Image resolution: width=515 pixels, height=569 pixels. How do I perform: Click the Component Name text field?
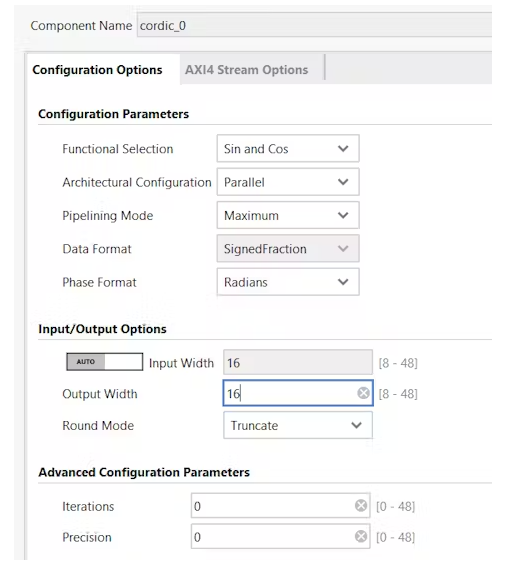coord(314,25)
